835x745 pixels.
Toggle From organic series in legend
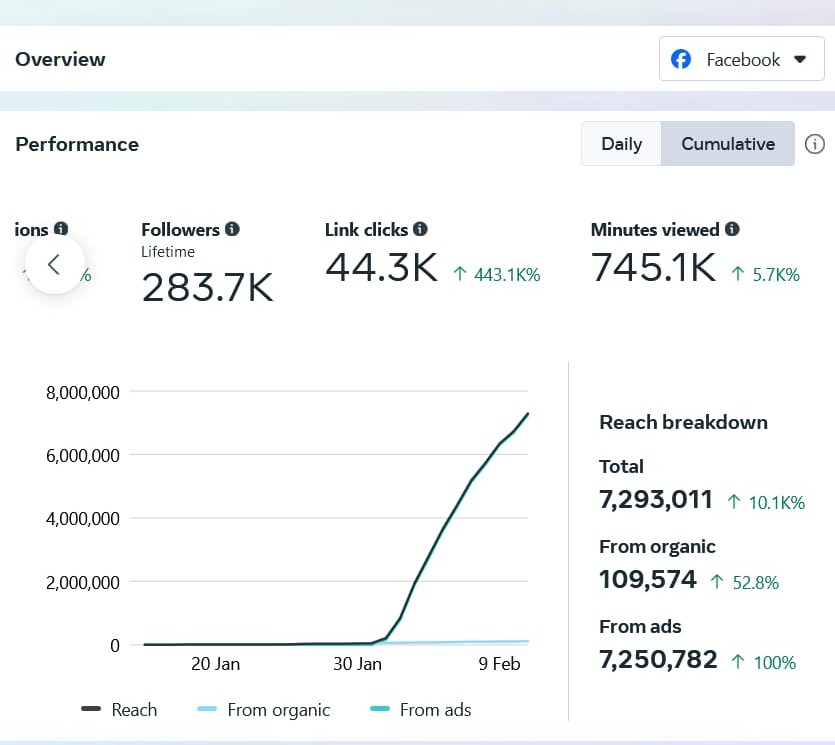[264, 710]
